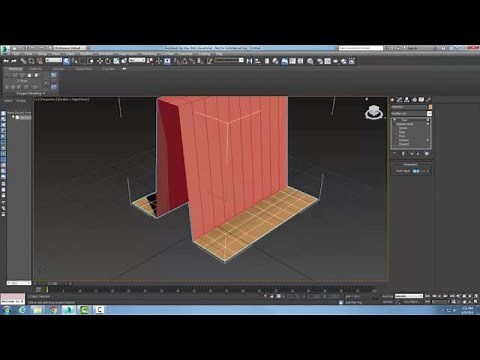Image resolution: width=480 pixels, height=360 pixels.
Task: Toggle Angle Snap
Action: [x=184, y=61]
